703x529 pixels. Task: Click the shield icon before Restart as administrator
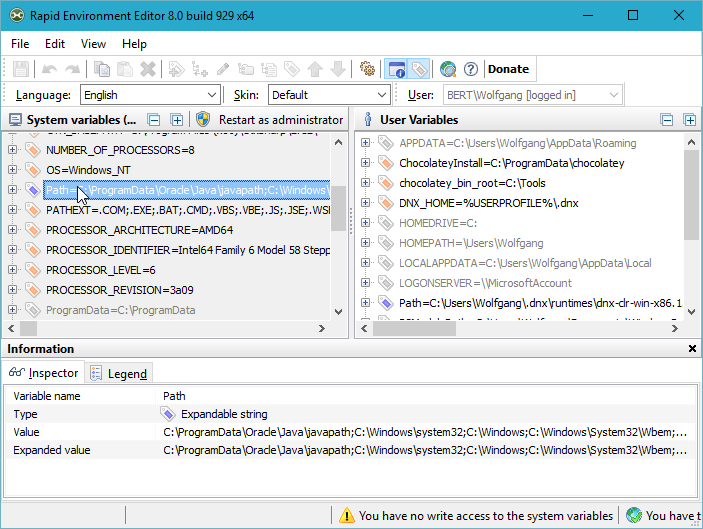203,120
